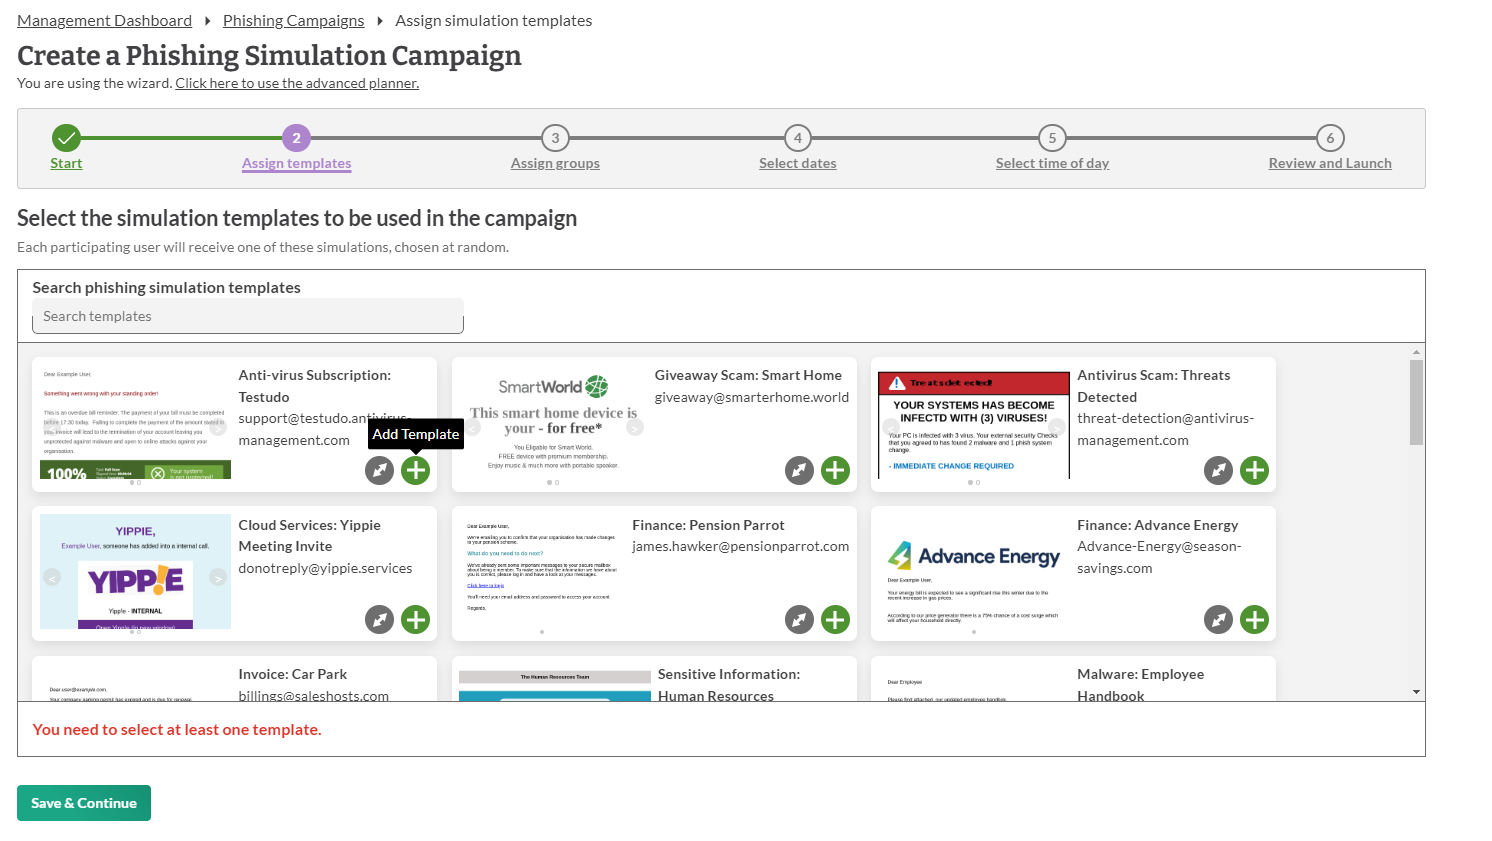Screen dimensions: 1492x841
Task: Add the Giveaway Scam: Smart Home template
Action: point(836,470)
